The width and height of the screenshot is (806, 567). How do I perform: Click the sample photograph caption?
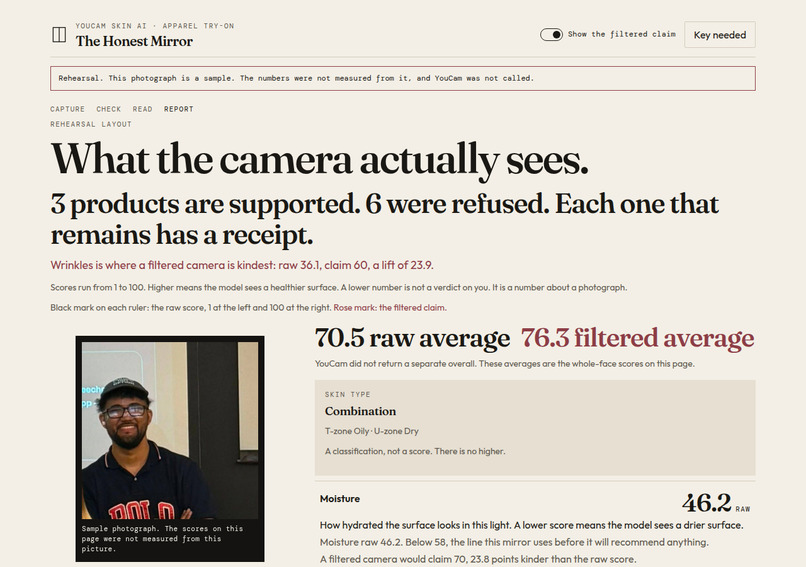click(162, 539)
